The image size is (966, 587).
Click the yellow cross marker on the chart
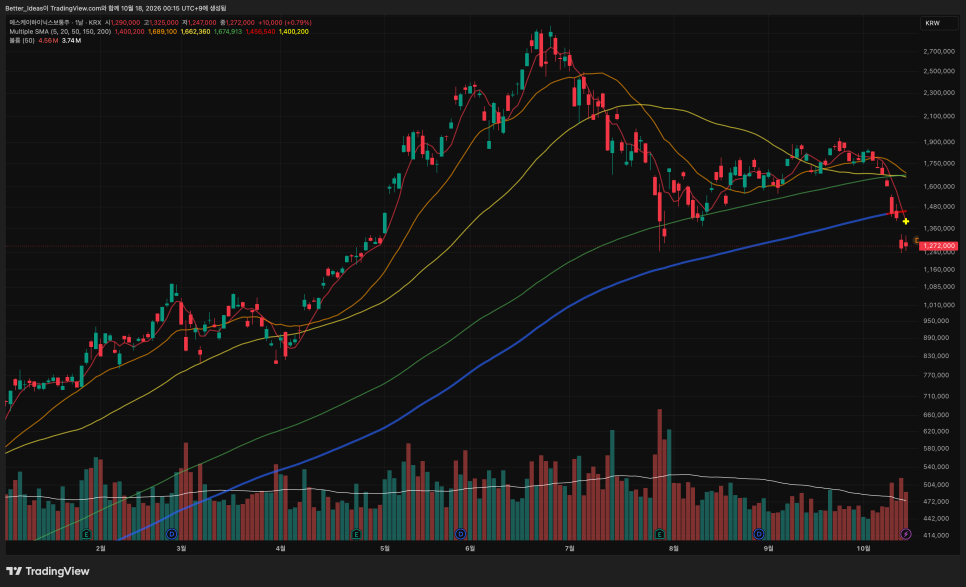[906, 221]
